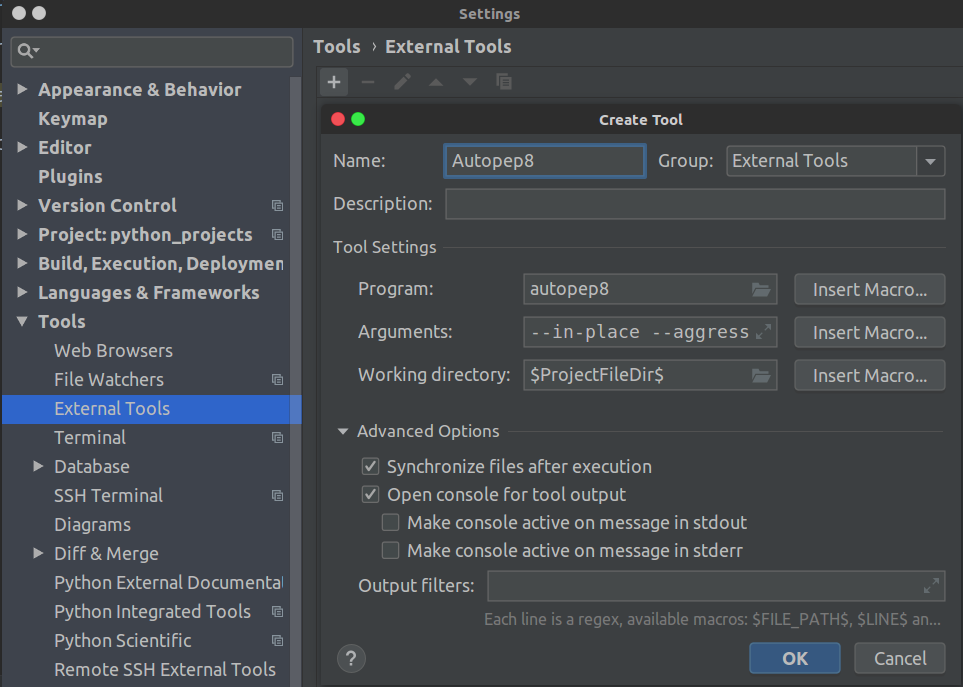Expand Languages & Frameworks node

22,292
